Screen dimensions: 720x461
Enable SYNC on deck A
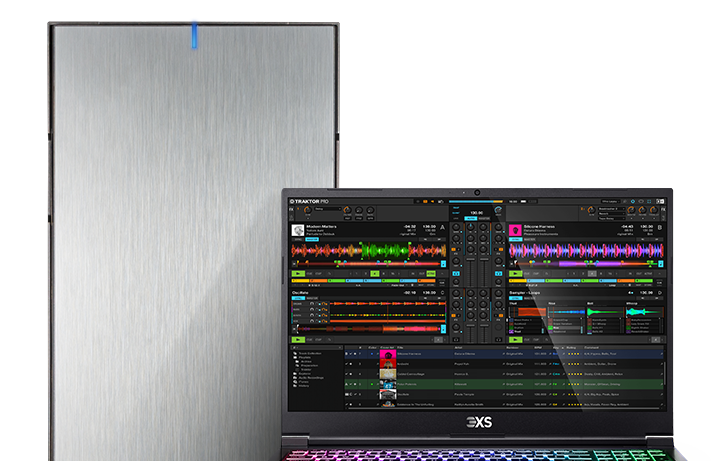(298, 239)
